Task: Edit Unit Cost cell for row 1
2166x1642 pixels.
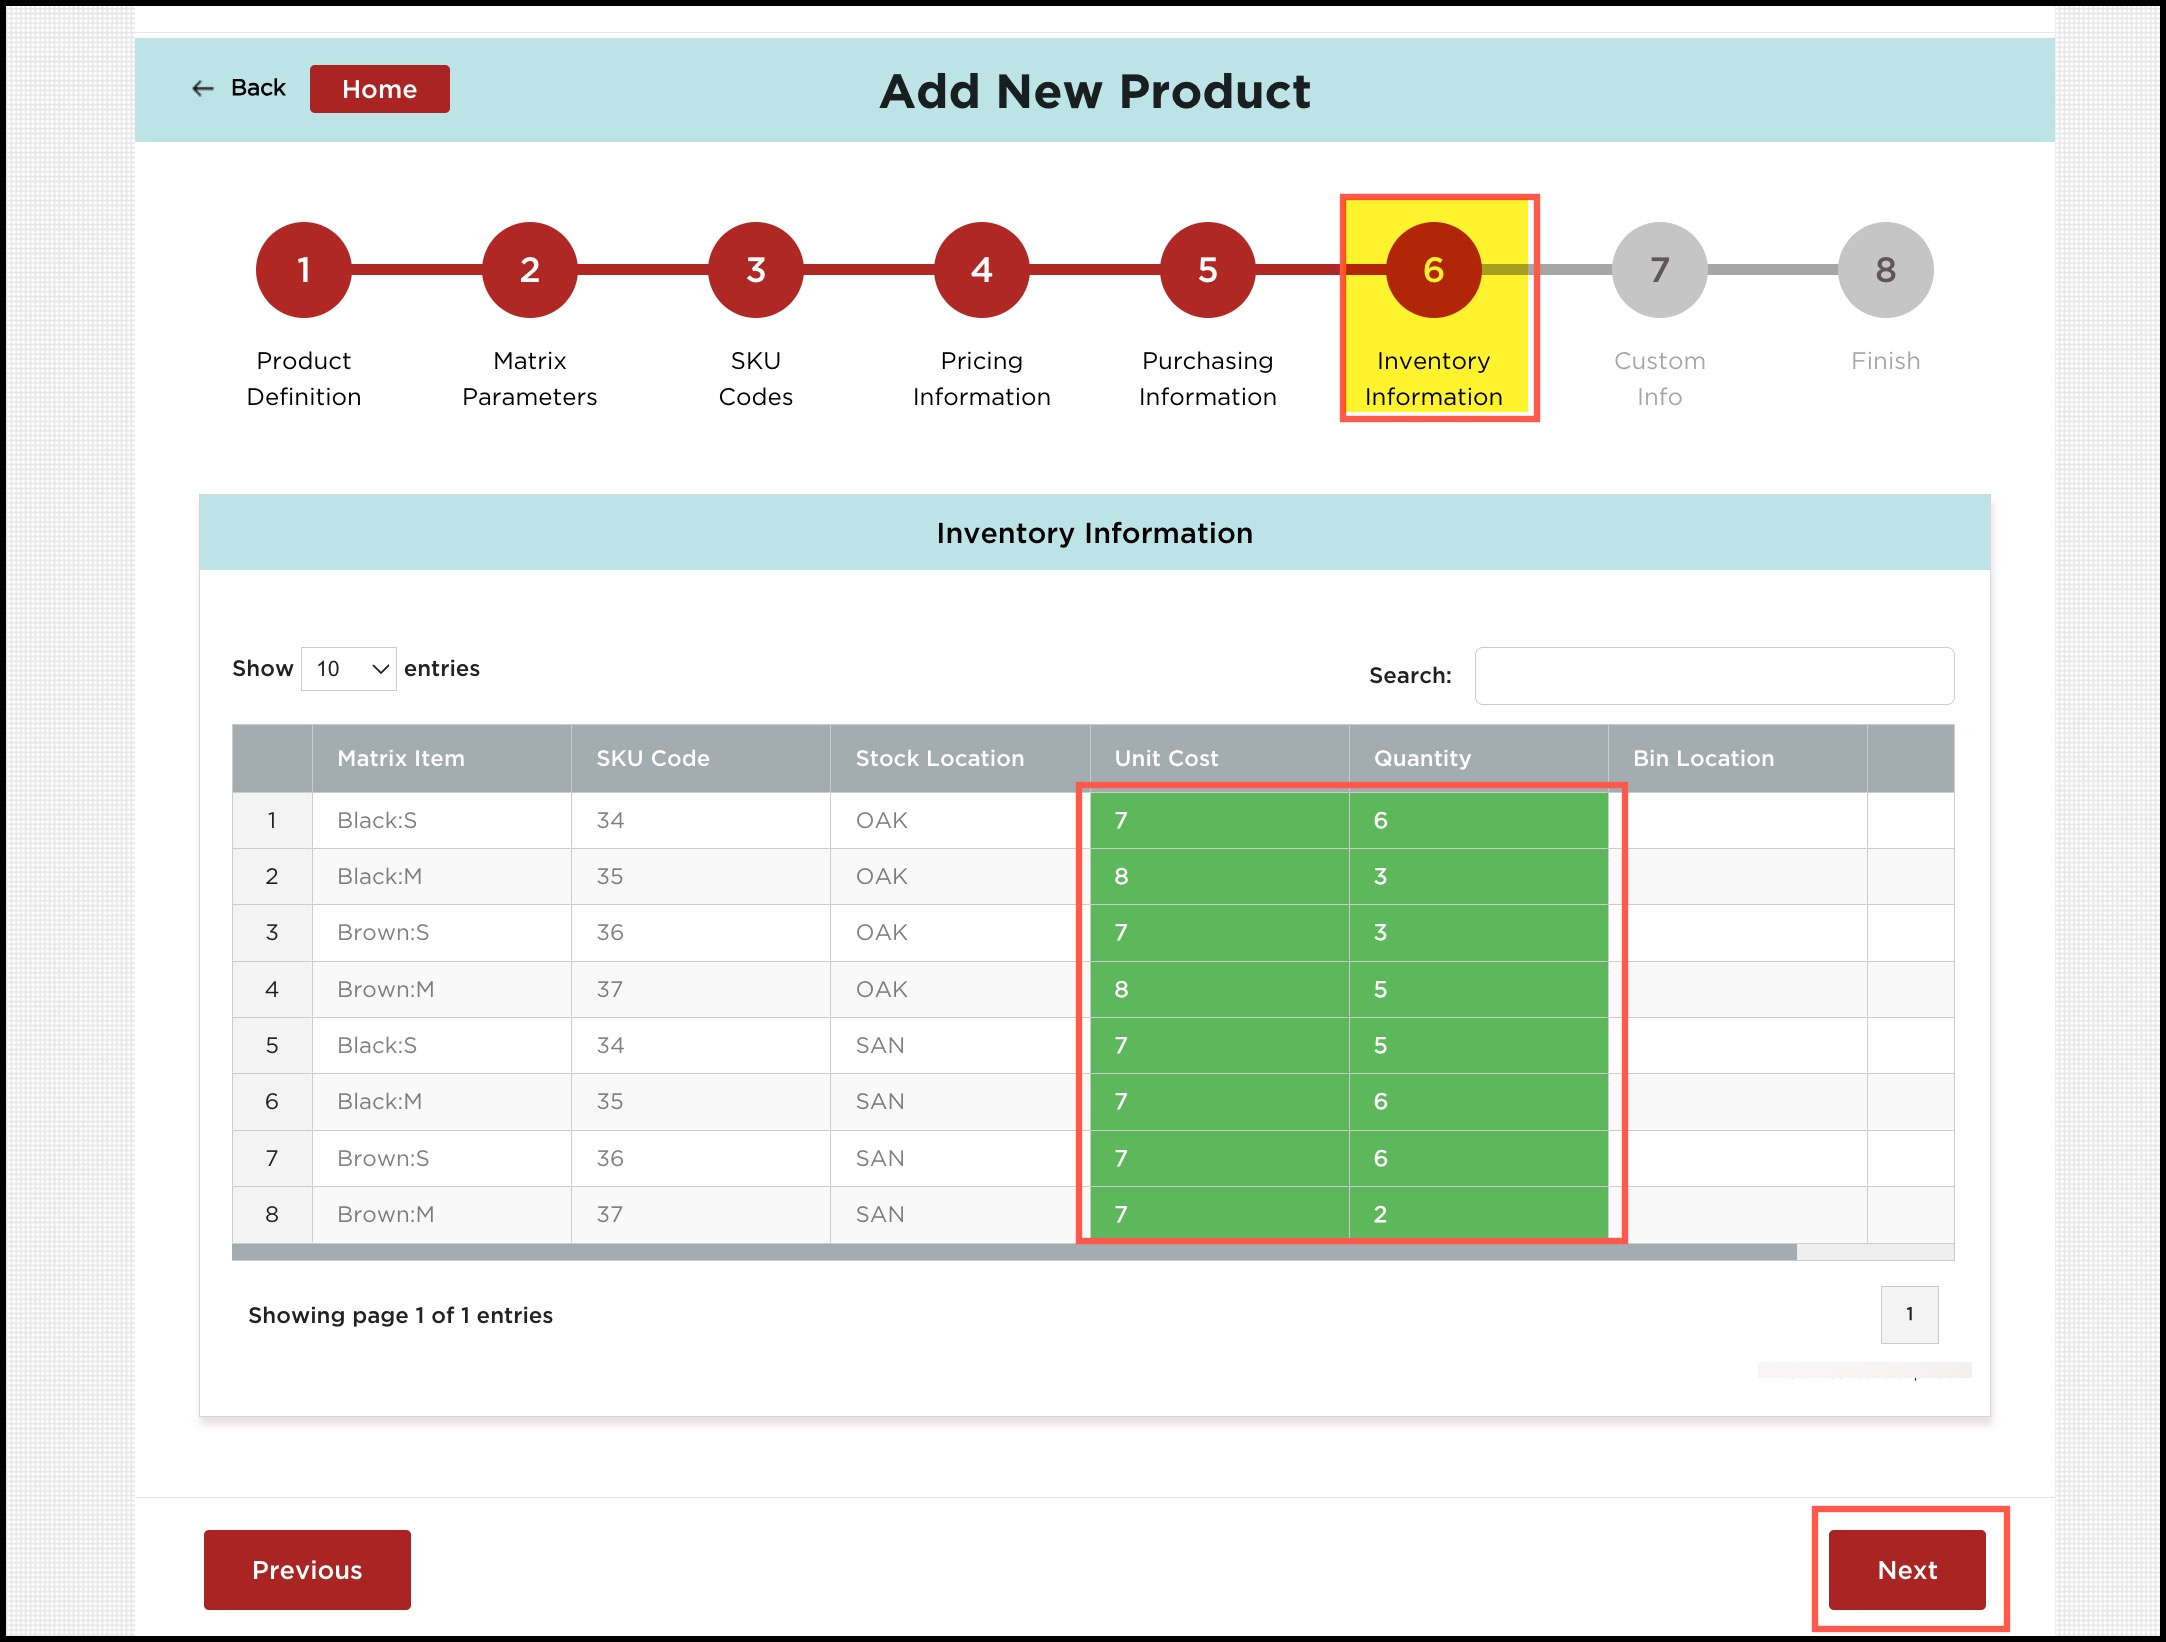Action: pyautogui.click(x=1218, y=821)
